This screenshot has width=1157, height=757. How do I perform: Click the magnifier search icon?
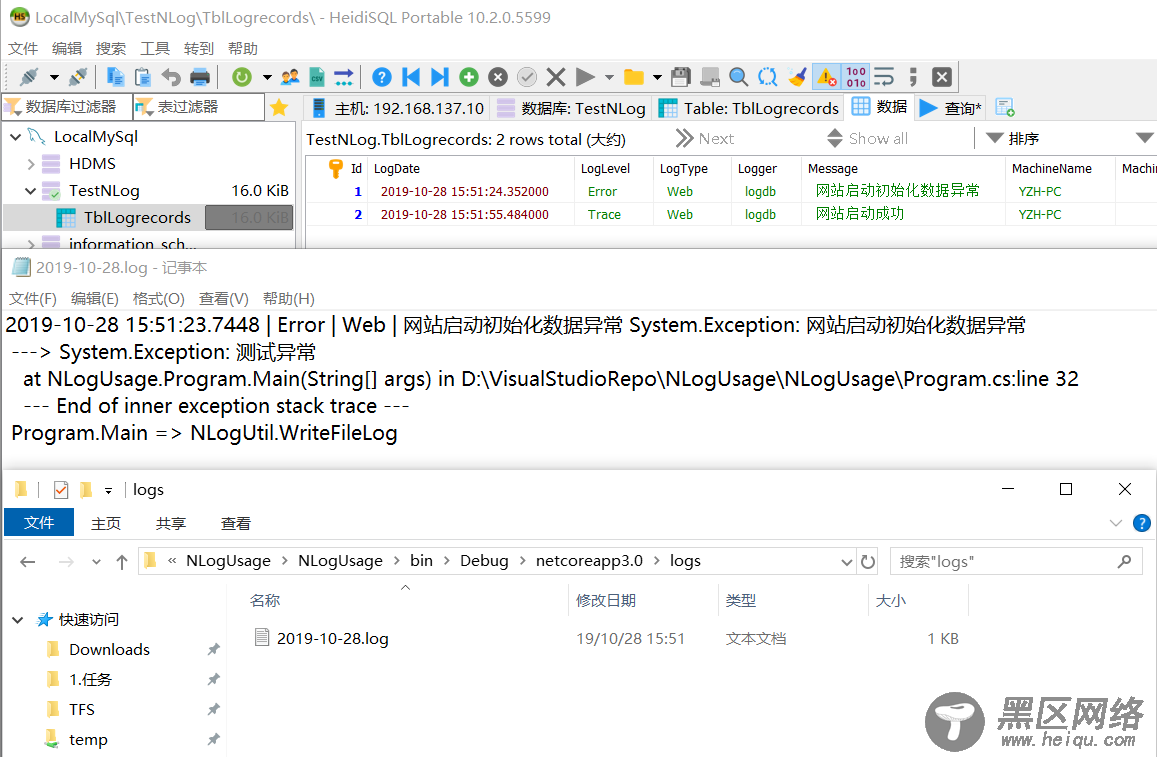pos(739,77)
